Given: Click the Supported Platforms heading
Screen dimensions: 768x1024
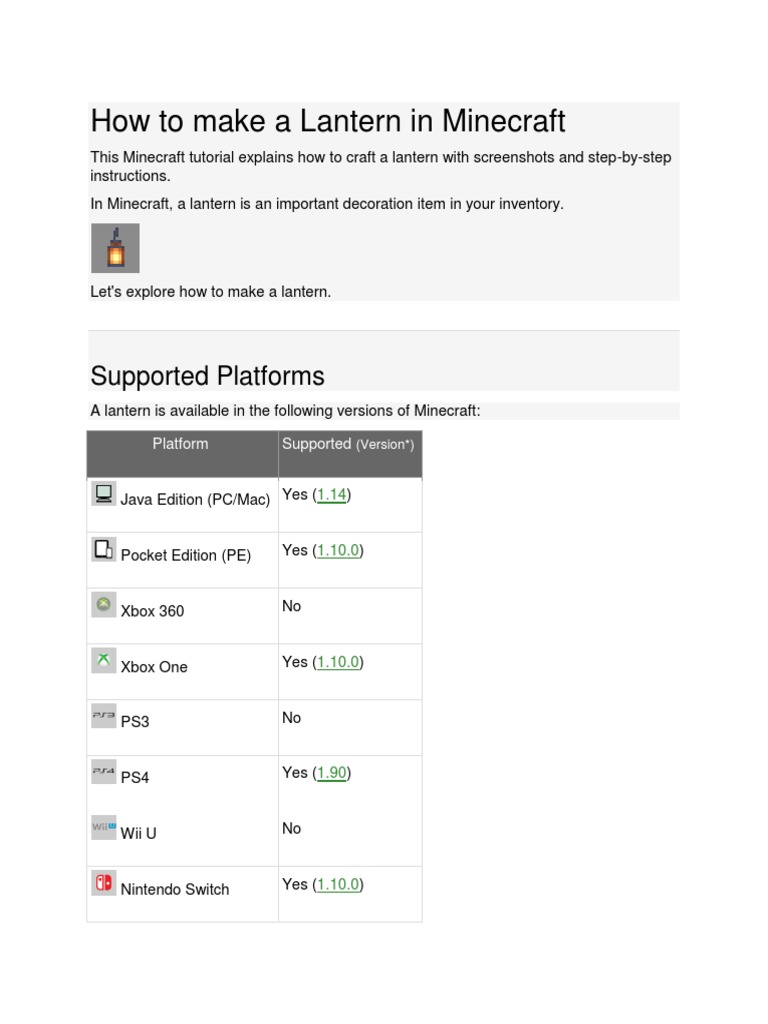Looking at the screenshot, I should click(208, 376).
